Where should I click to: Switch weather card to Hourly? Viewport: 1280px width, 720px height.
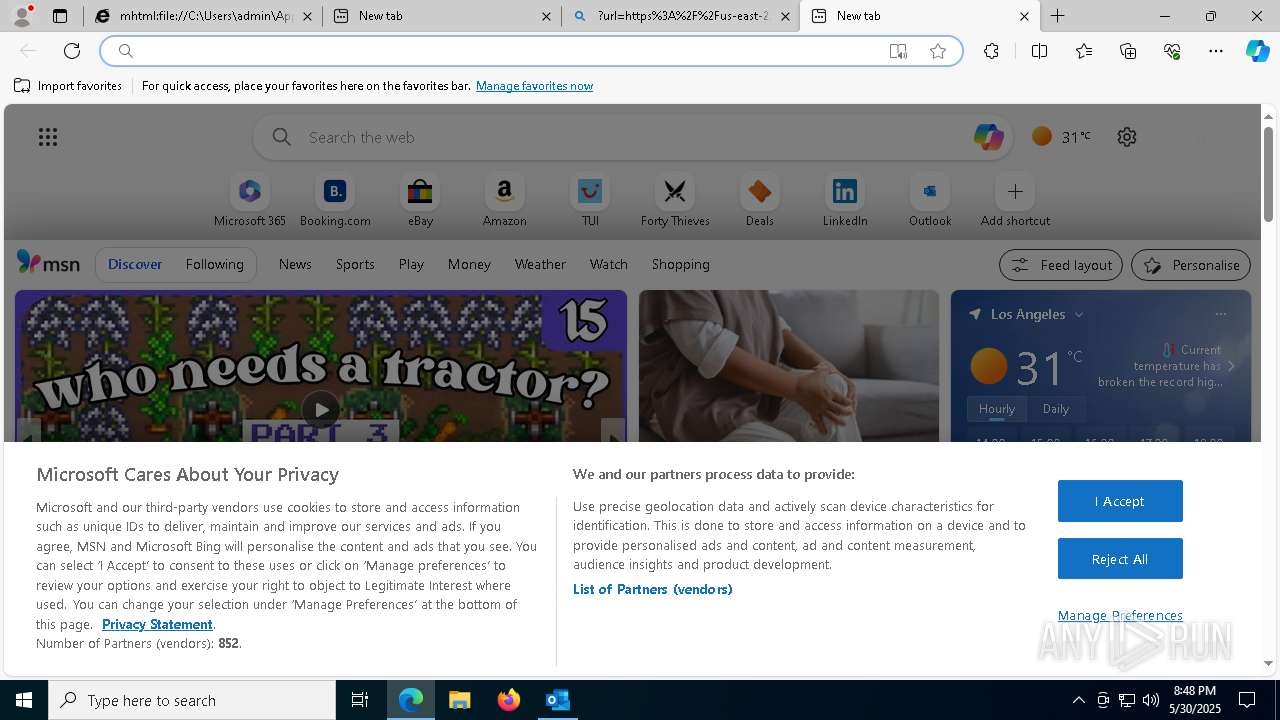pos(997,409)
